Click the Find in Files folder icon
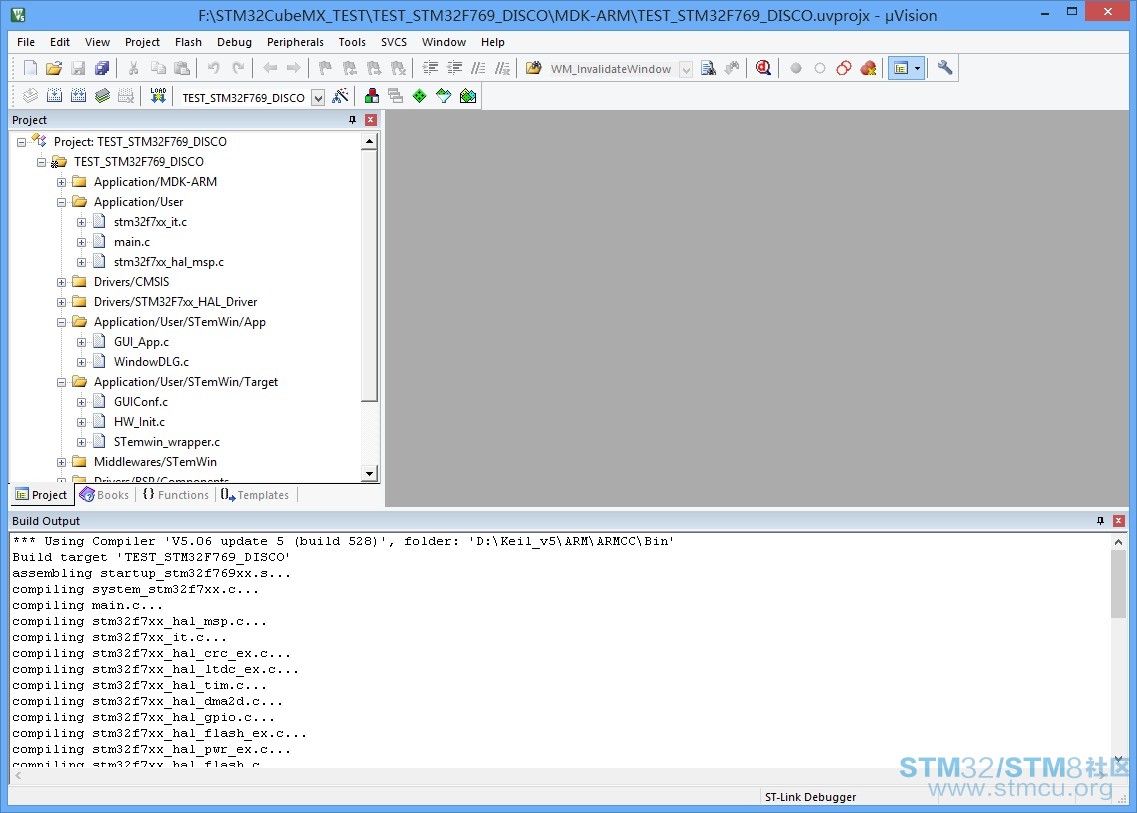1137x813 pixels. [533, 68]
